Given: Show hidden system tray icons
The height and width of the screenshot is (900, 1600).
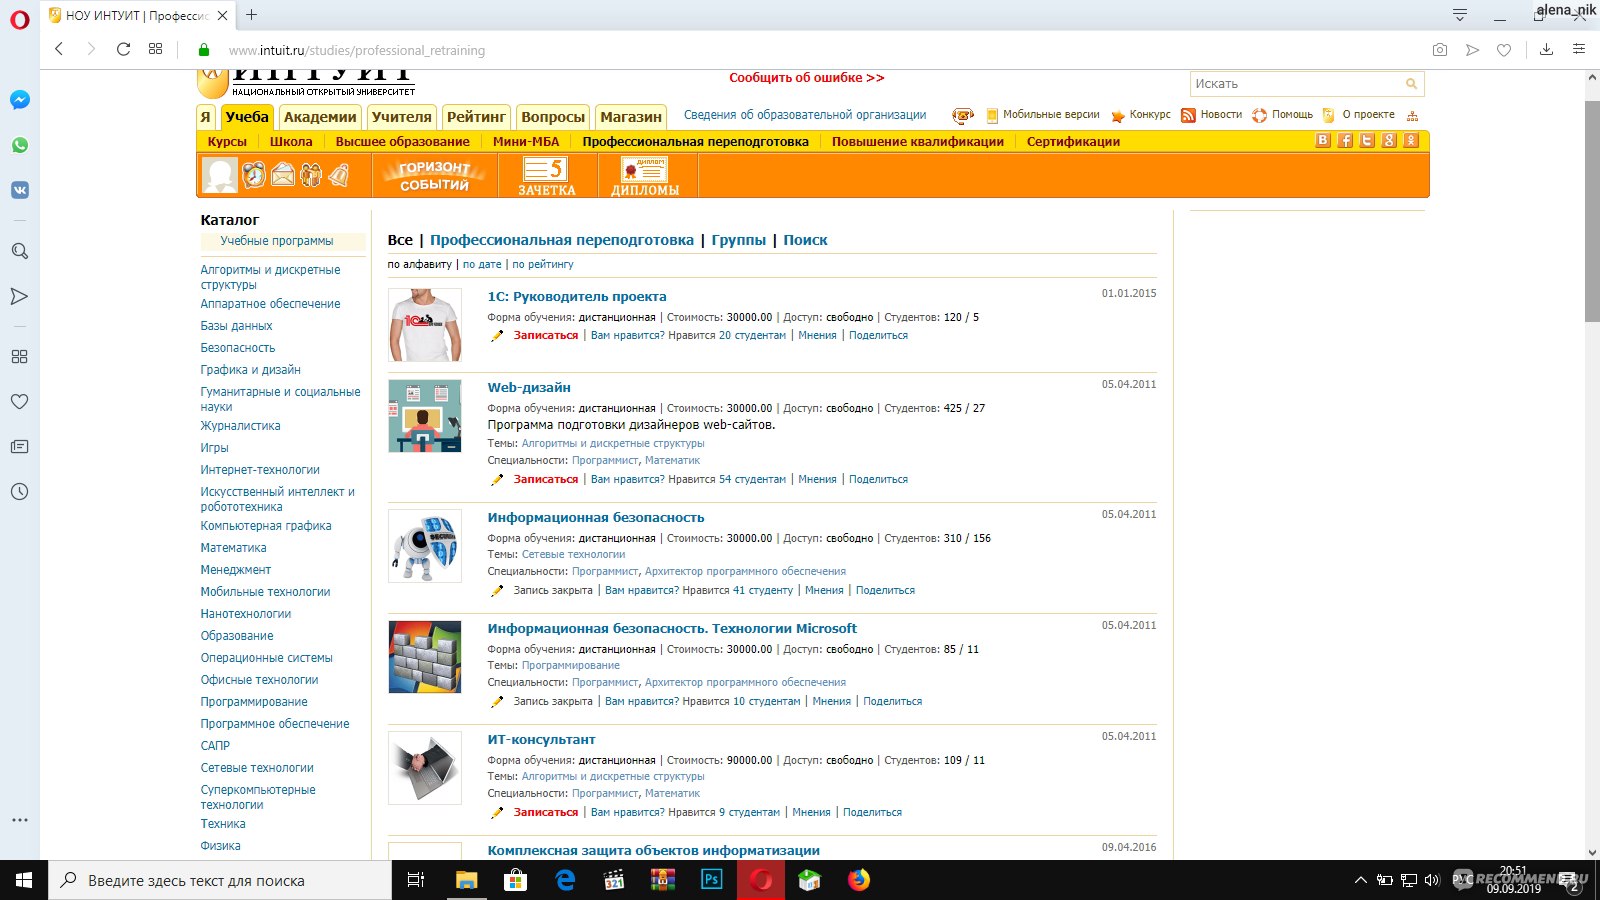Looking at the screenshot, I should [1360, 880].
